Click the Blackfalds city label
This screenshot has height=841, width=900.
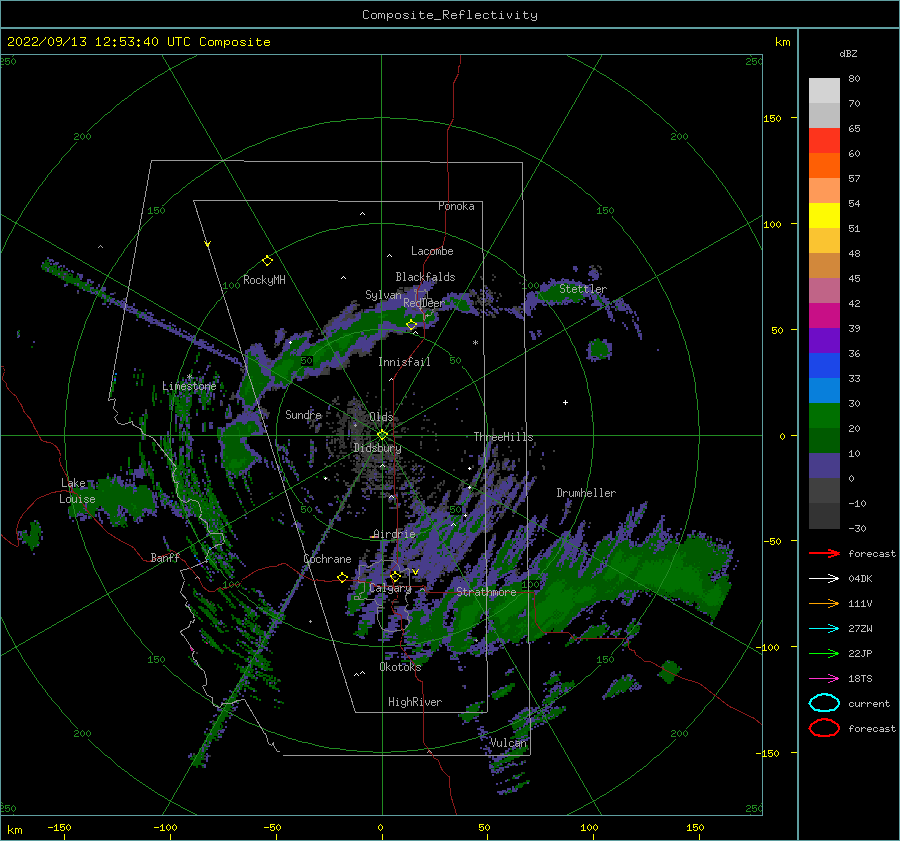click(425, 277)
